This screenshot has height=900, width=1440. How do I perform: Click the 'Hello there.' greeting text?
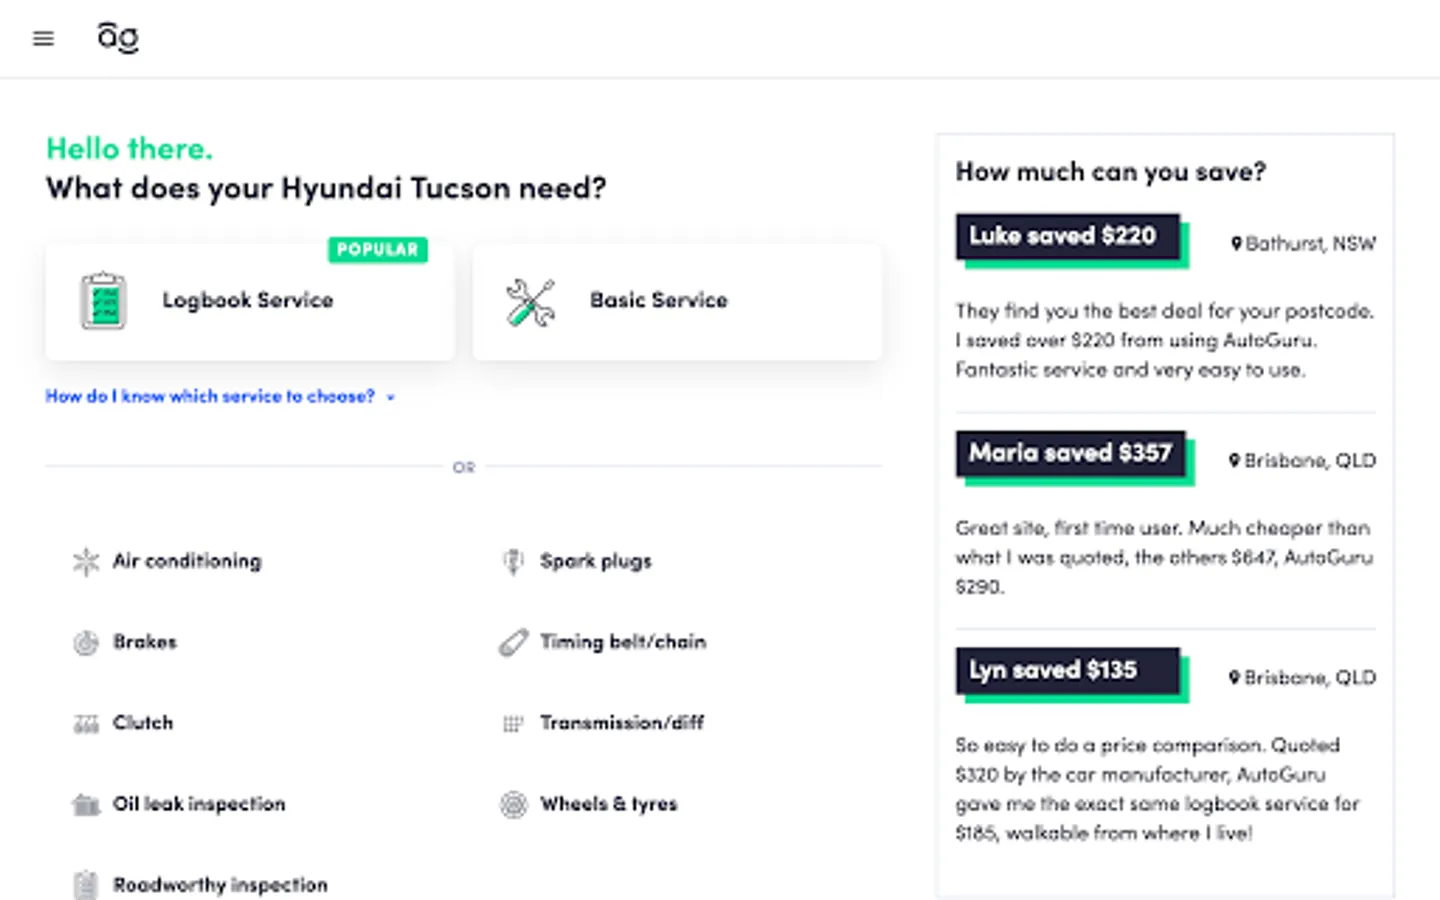click(x=130, y=149)
